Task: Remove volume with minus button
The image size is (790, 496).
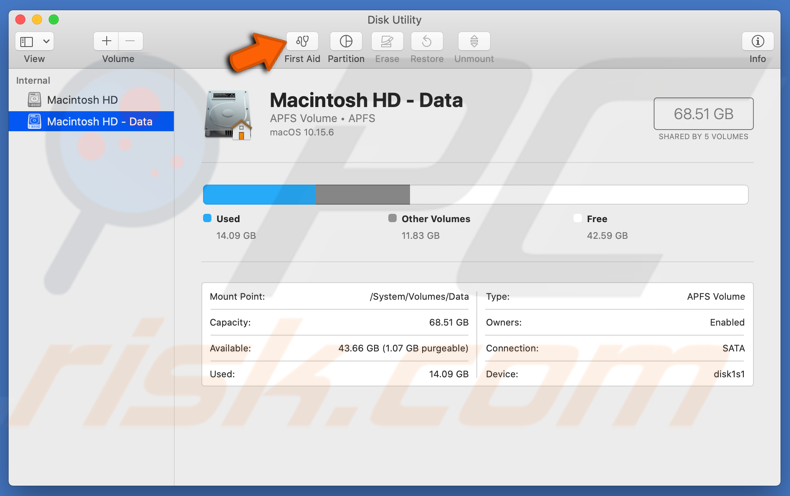Action: coord(130,41)
